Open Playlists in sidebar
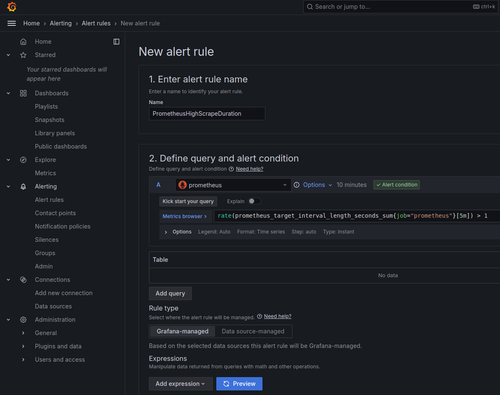500x395 pixels. tap(46, 107)
